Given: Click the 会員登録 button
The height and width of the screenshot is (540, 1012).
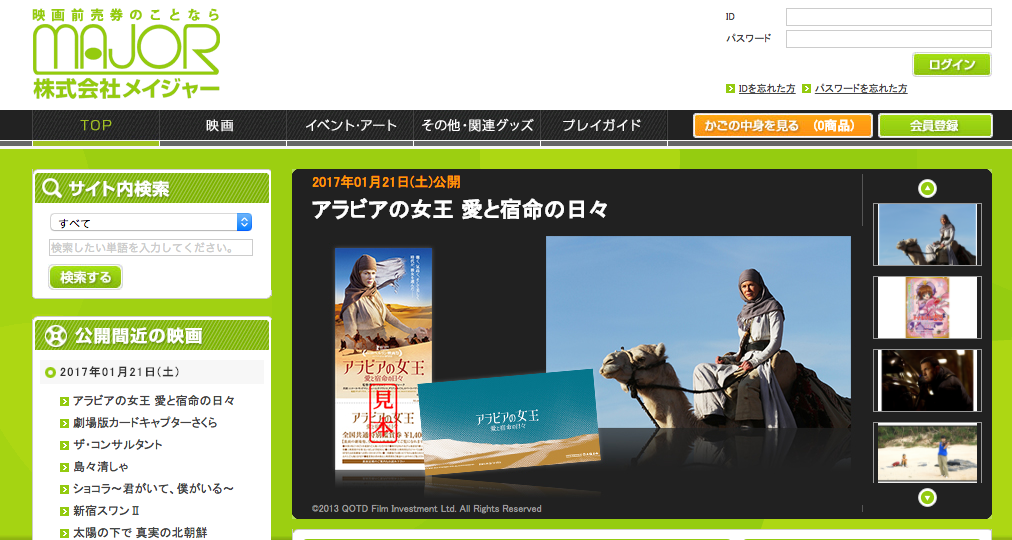Looking at the screenshot, I should click(935, 126).
